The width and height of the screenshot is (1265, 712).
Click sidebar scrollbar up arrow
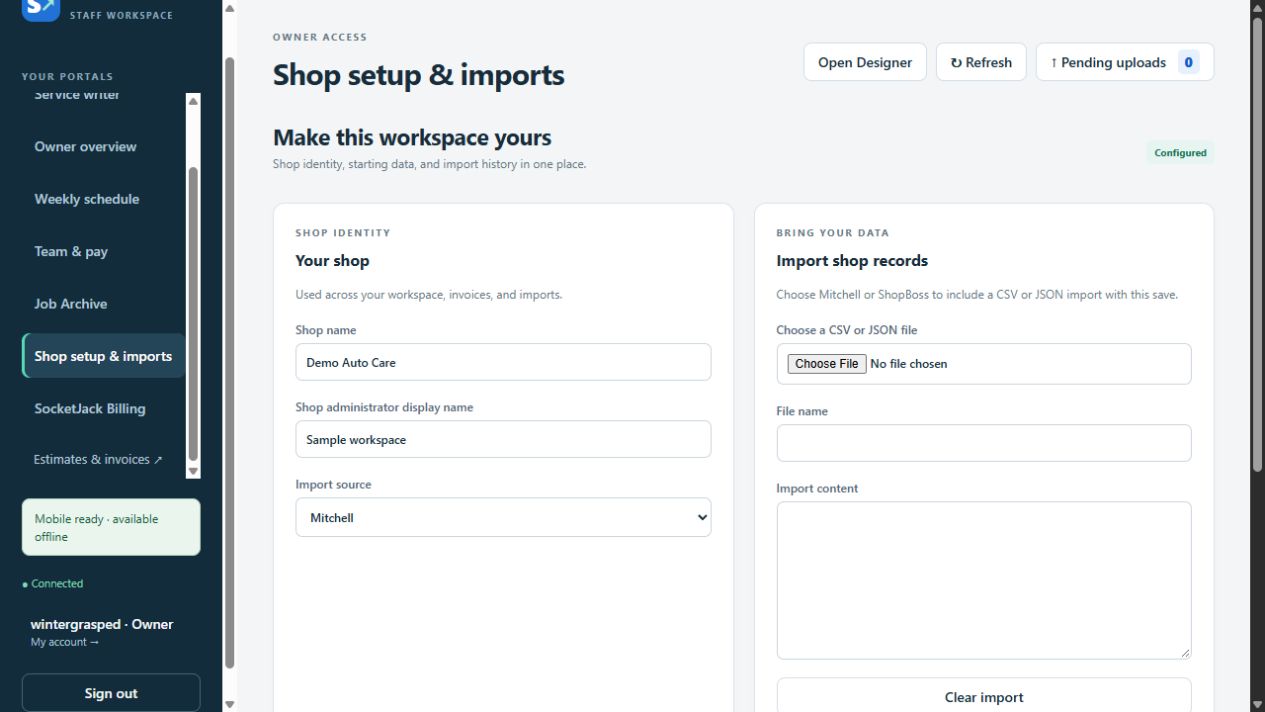(229, 9)
